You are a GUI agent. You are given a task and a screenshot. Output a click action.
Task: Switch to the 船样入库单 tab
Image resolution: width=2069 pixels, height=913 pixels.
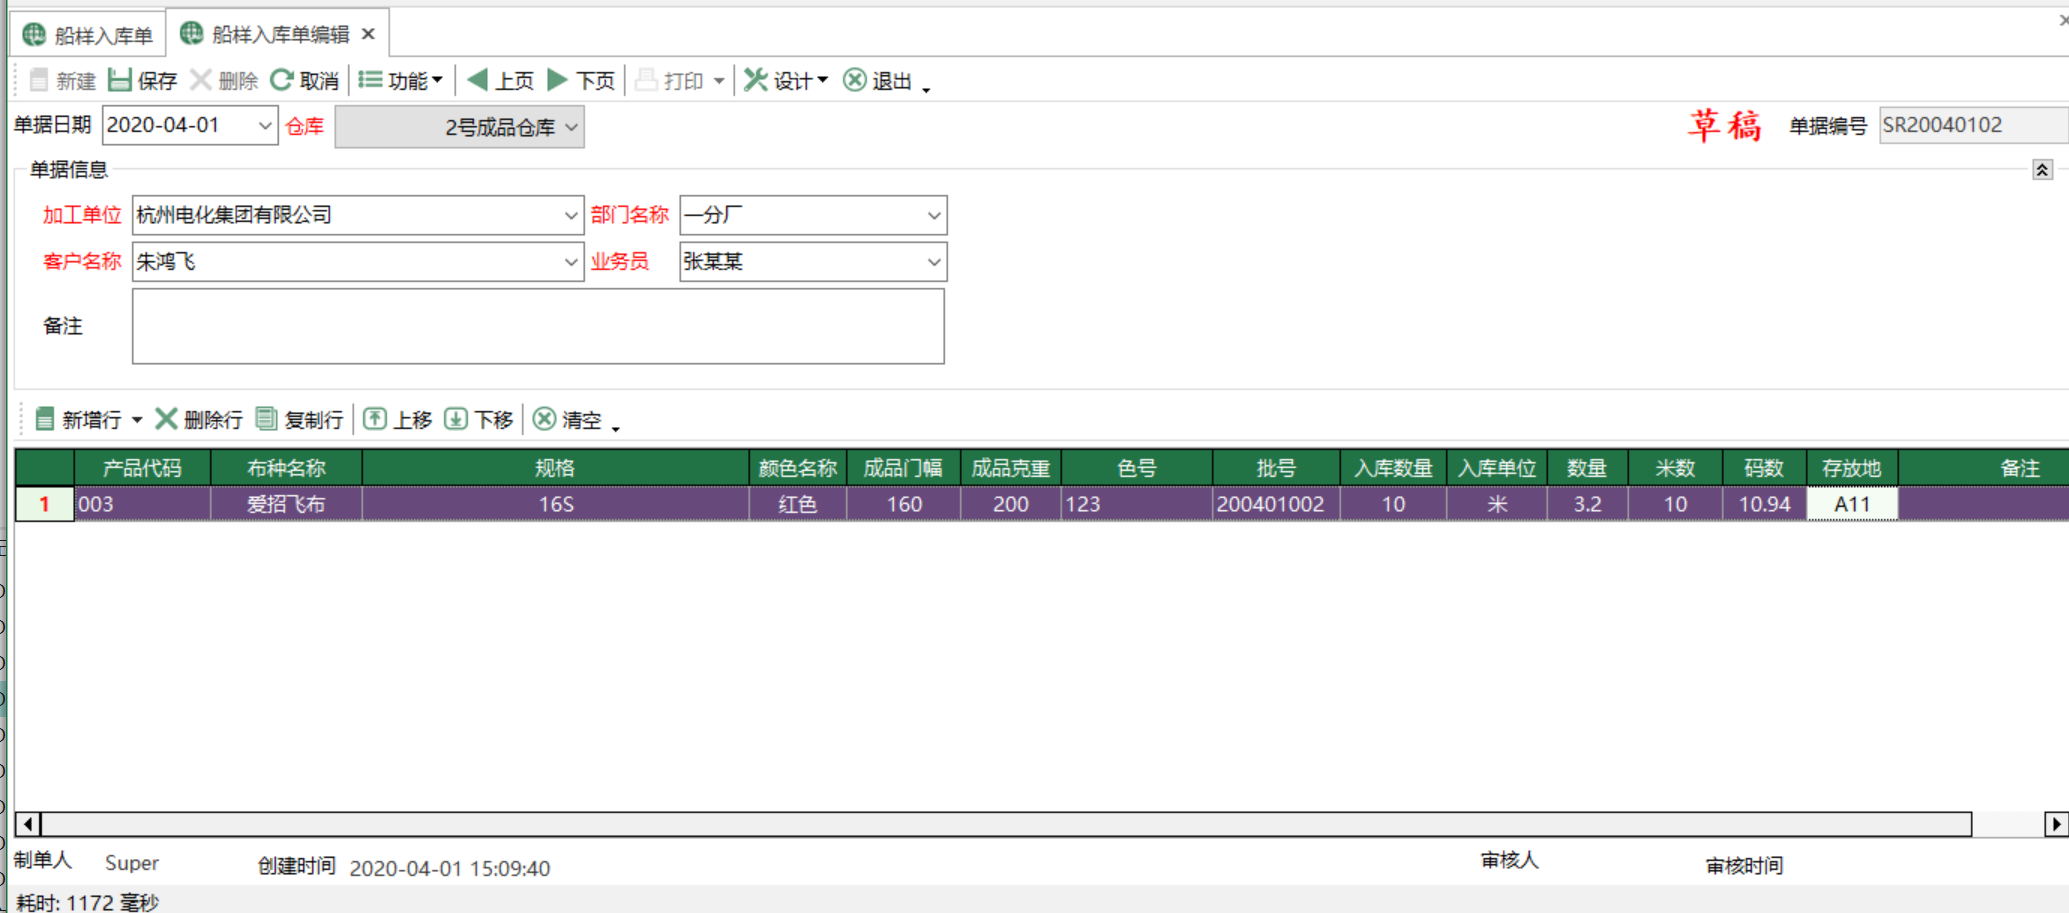click(88, 35)
